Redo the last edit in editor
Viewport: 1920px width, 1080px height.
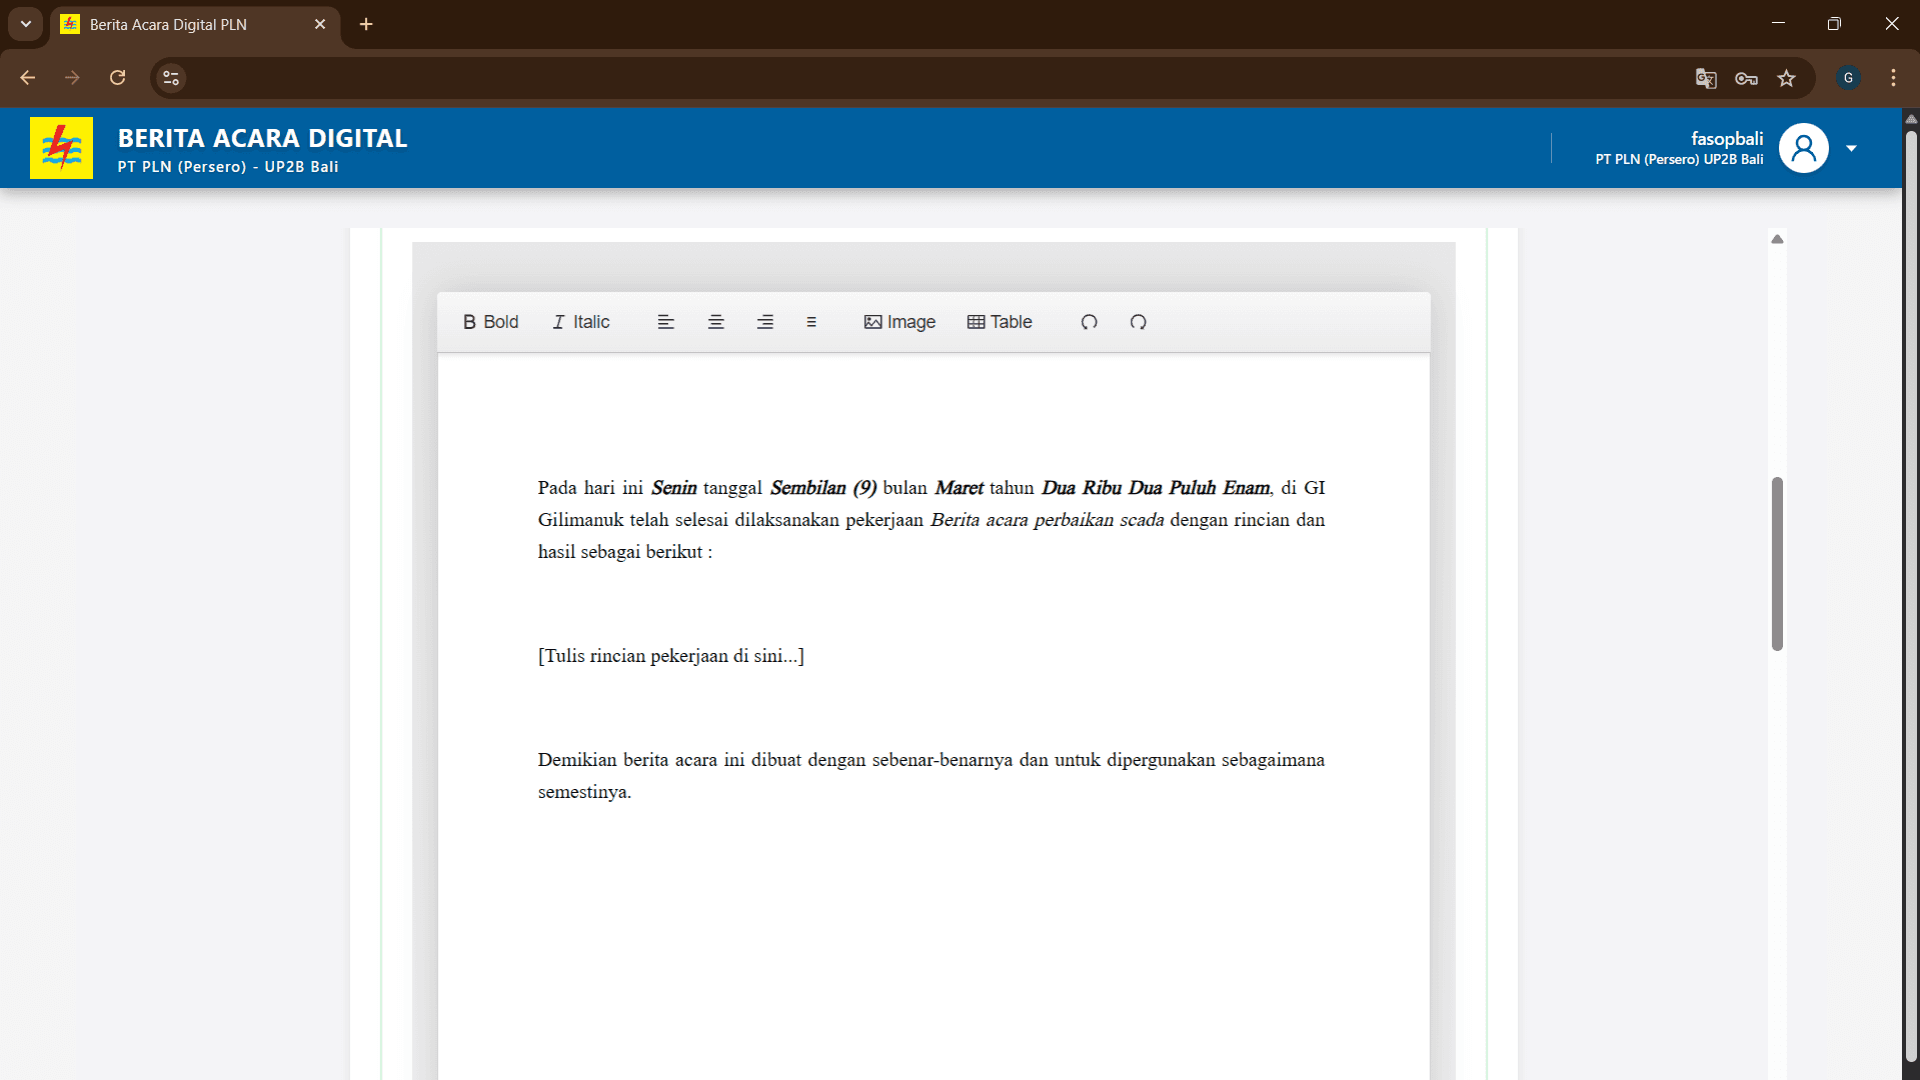(x=1138, y=322)
